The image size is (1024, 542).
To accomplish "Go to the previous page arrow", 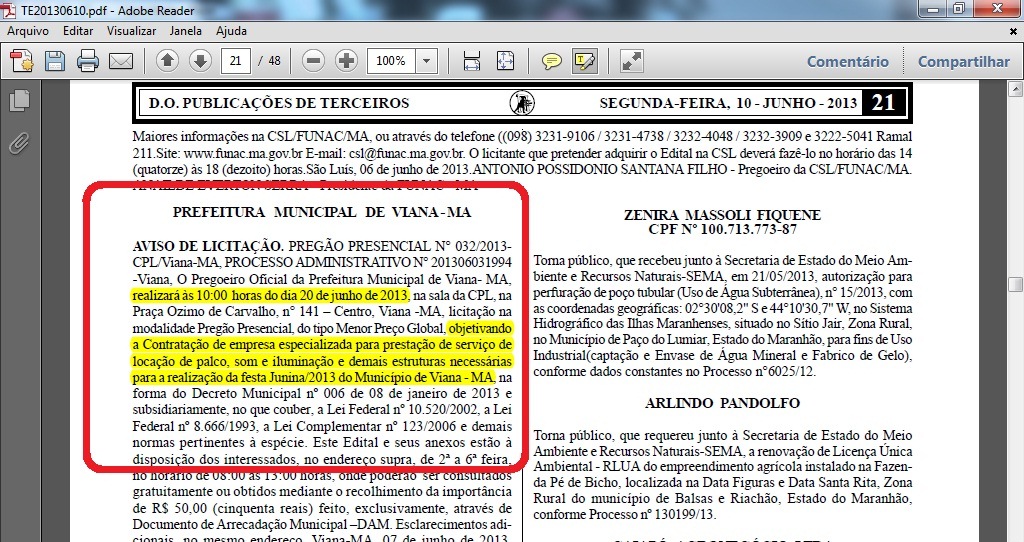I will [x=167, y=61].
